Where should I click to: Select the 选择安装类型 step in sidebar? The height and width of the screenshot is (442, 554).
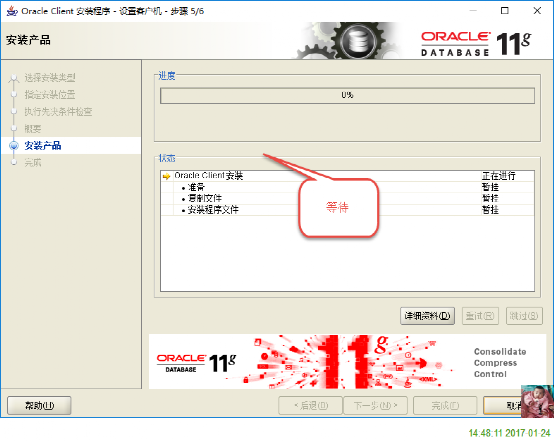[x=49, y=77]
